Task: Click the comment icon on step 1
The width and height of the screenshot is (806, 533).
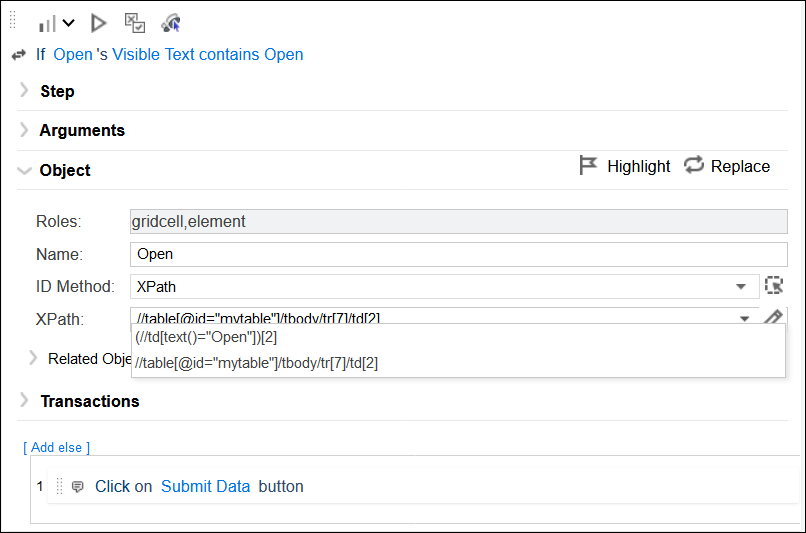Action: (77, 487)
